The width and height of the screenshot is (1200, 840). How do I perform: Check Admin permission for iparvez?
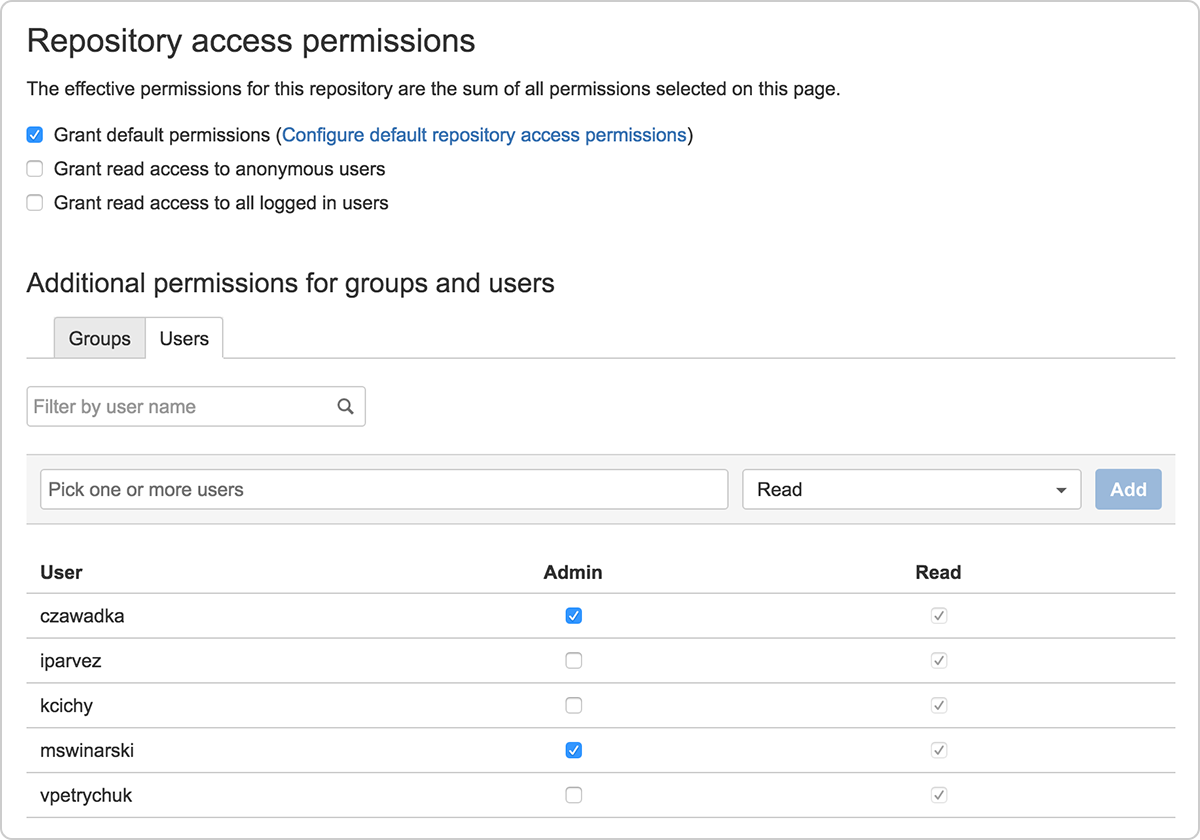pyautogui.click(x=573, y=661)
